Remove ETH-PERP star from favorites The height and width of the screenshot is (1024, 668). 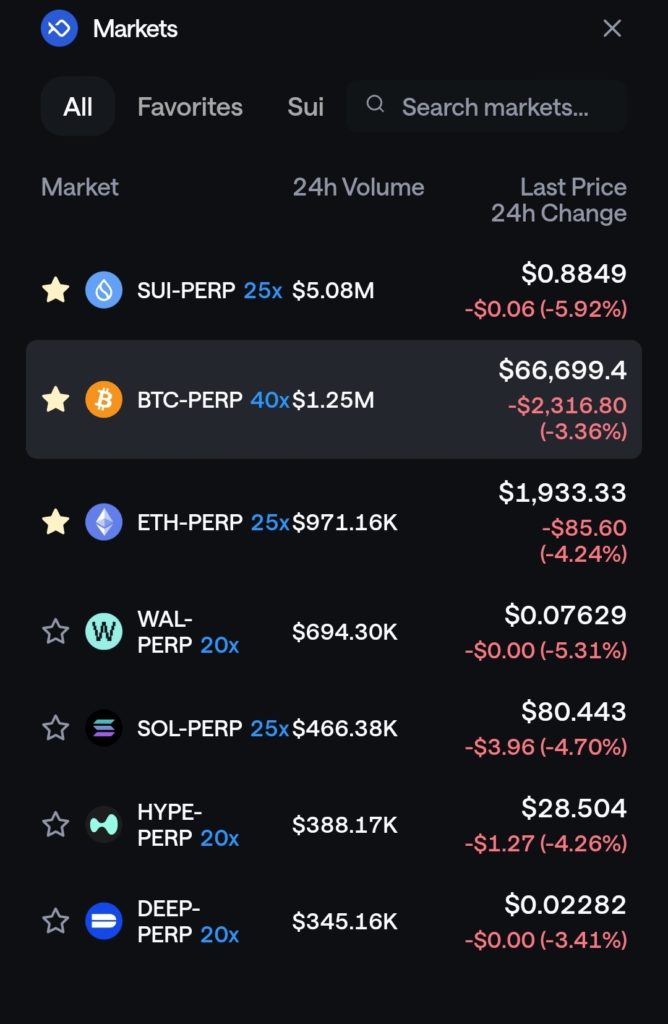click(x=56, y=521)
